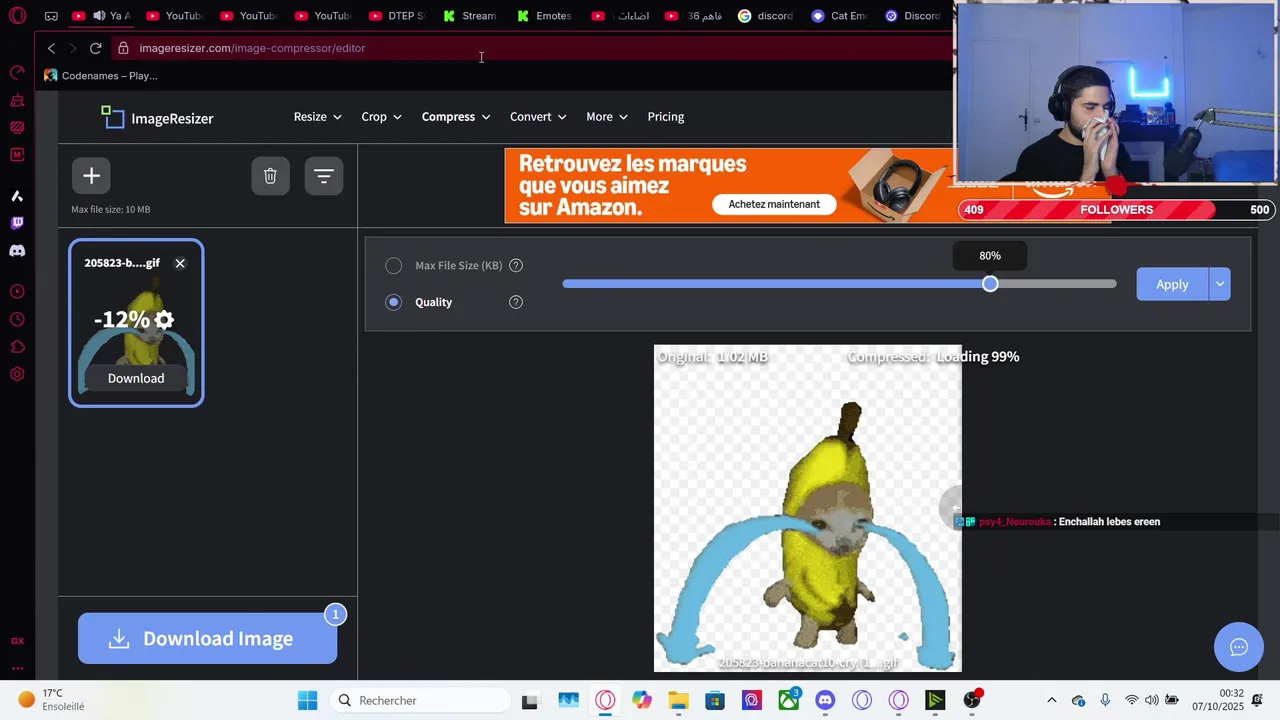The image size is (1280, 720).
Task: Click the Opera GX logo menu icon
Action: [x=17, y=16]
